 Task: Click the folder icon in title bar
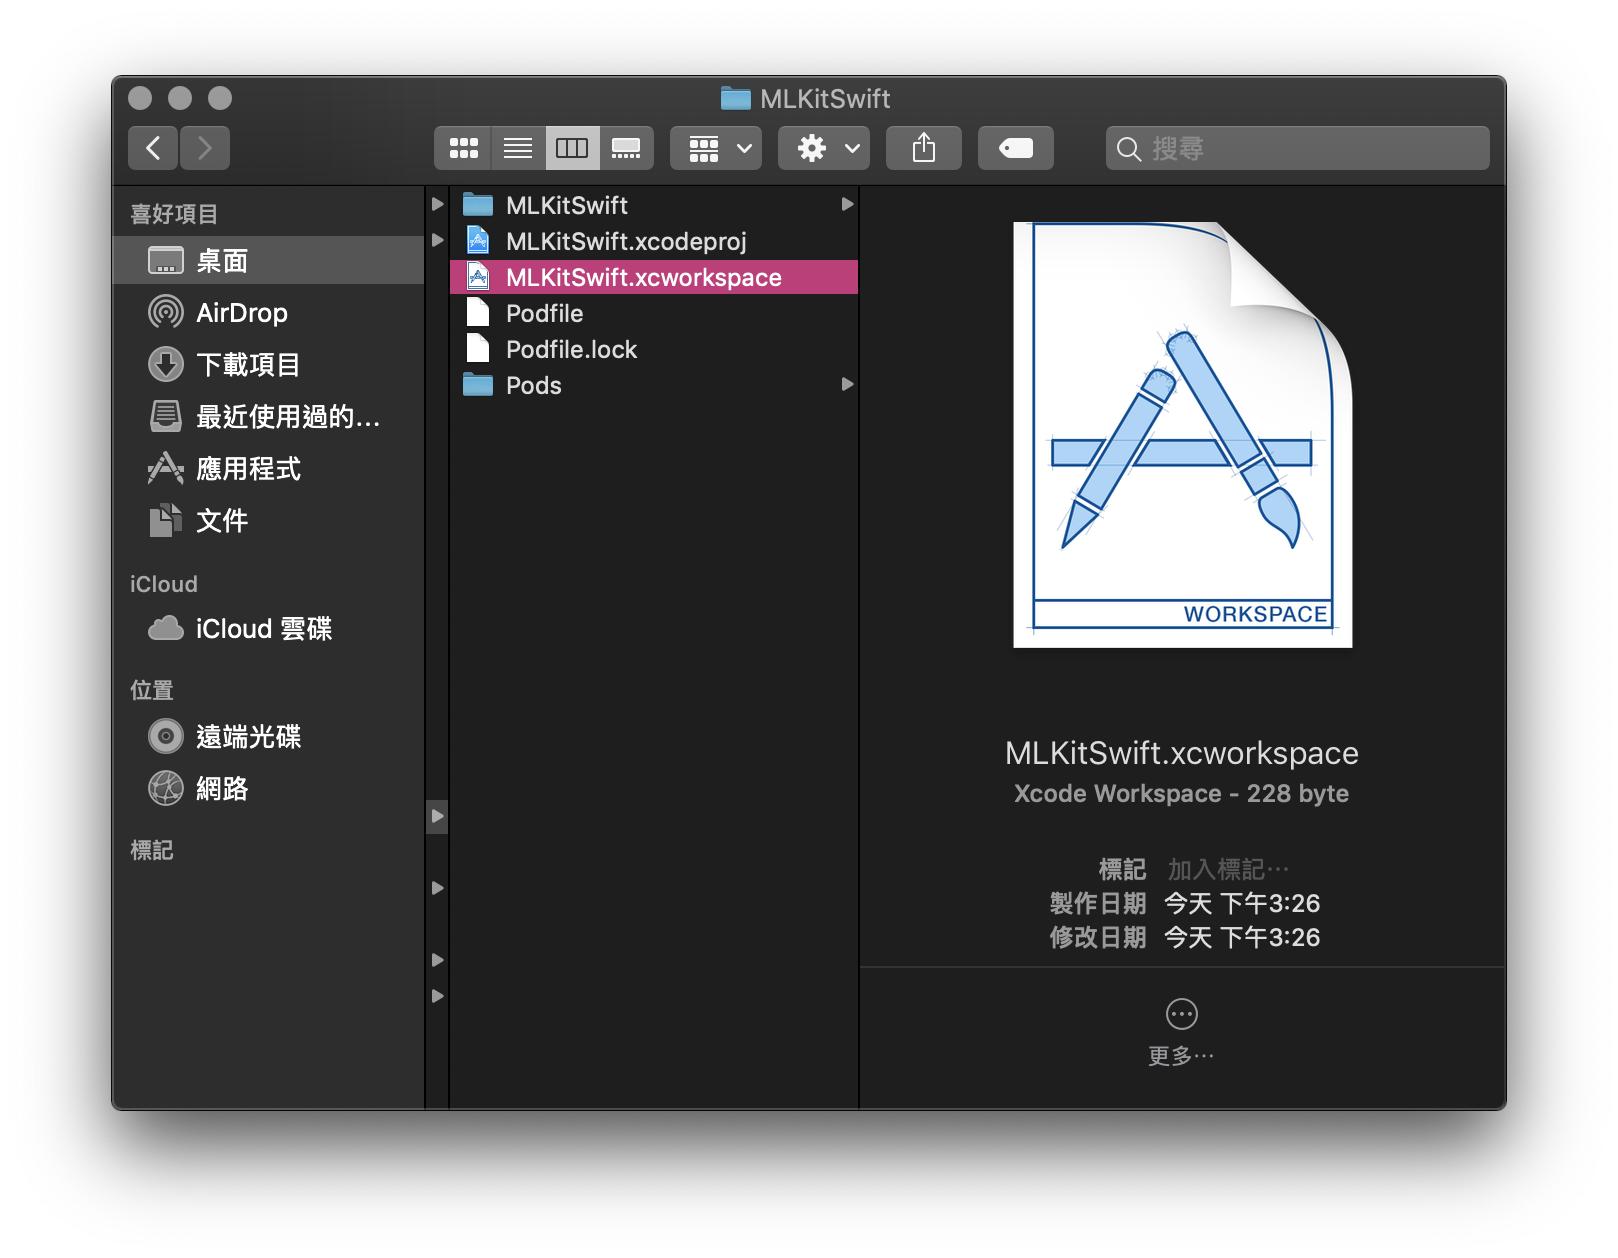point(735,98)
